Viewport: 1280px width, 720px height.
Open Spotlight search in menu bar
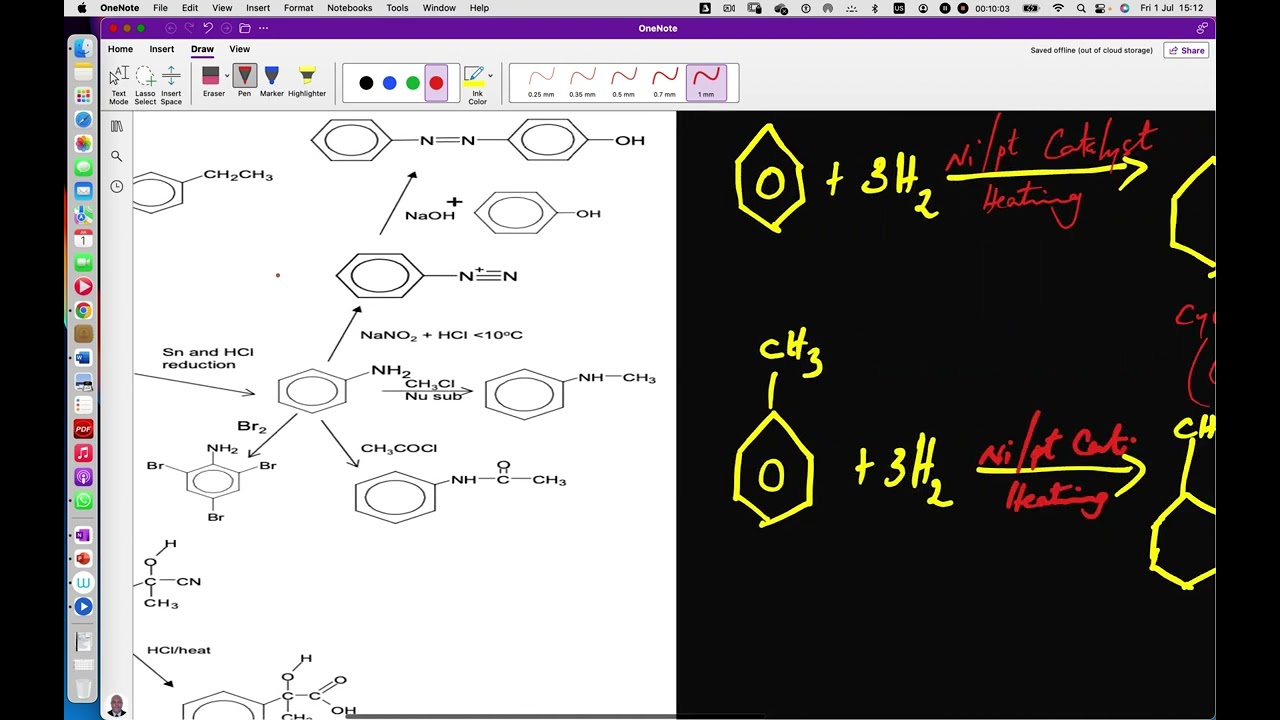(x=1081, y=8)
